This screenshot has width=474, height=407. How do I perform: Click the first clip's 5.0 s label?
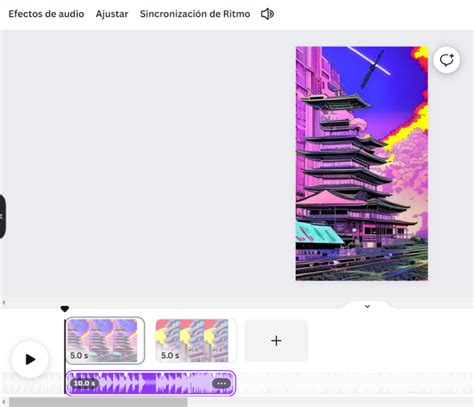tap(79, 356)
